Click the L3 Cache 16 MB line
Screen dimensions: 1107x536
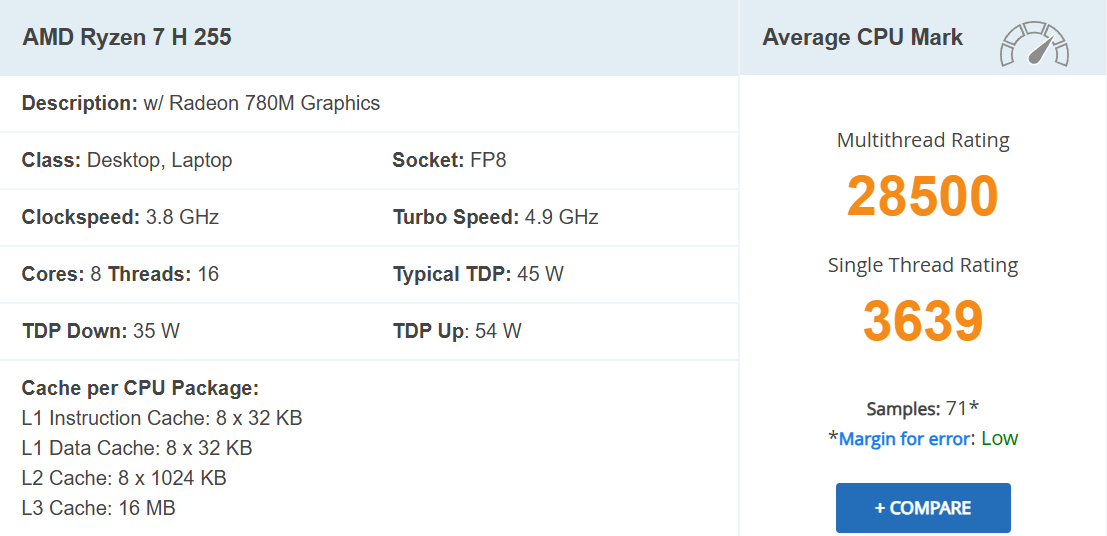coord(98,508)
